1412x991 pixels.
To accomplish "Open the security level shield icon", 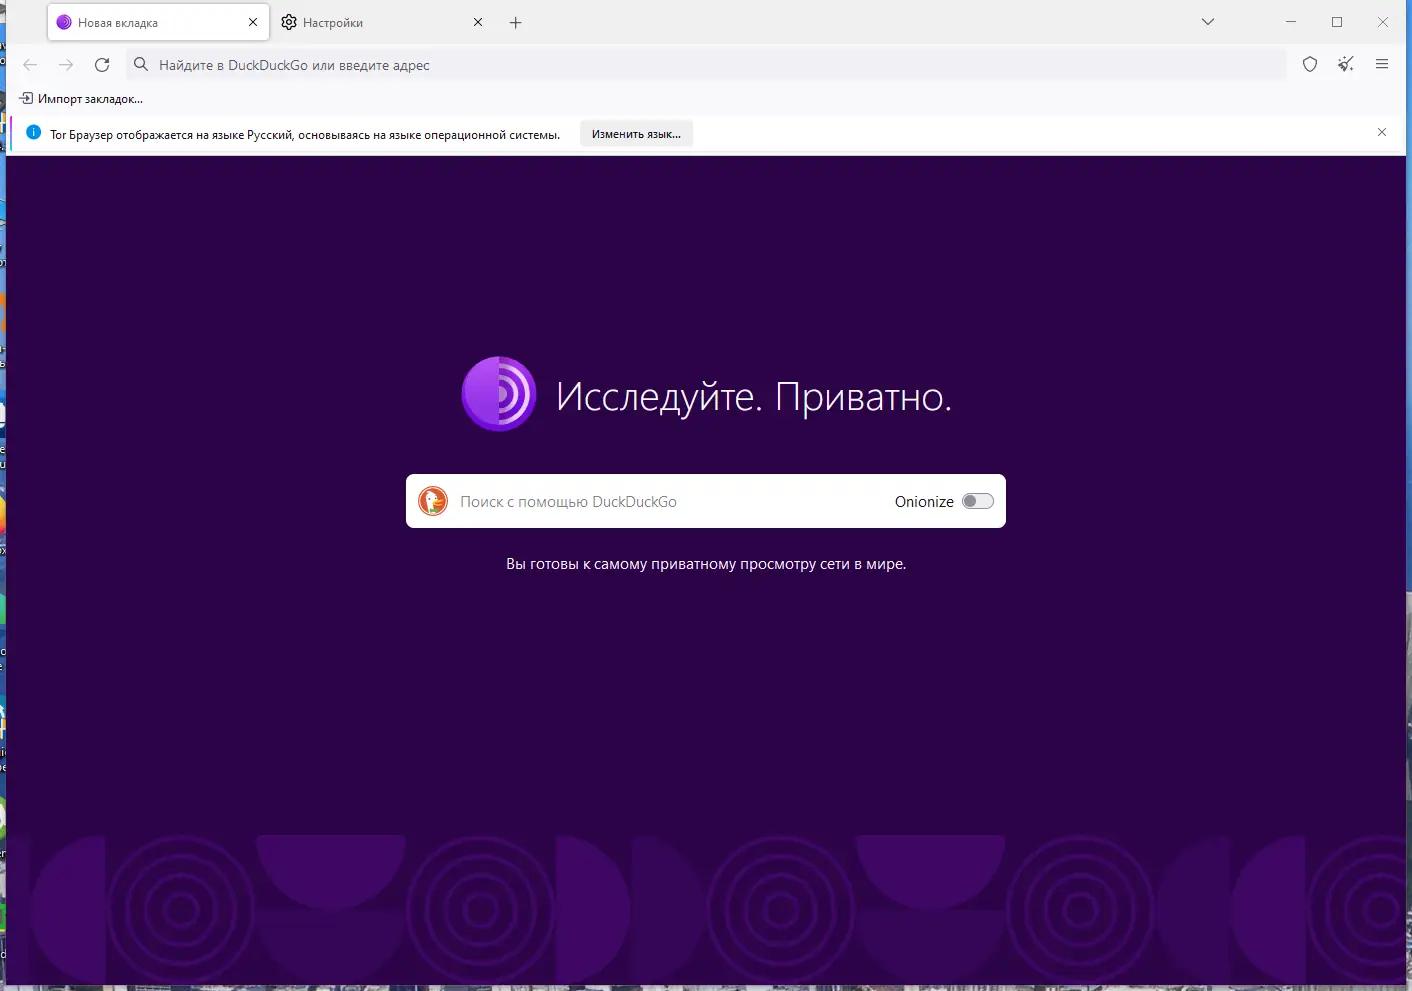I will [1310, 65].
